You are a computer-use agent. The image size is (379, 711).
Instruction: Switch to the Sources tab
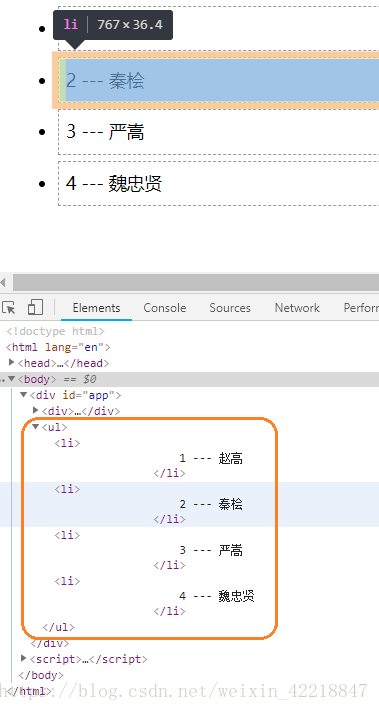(230, 308)
